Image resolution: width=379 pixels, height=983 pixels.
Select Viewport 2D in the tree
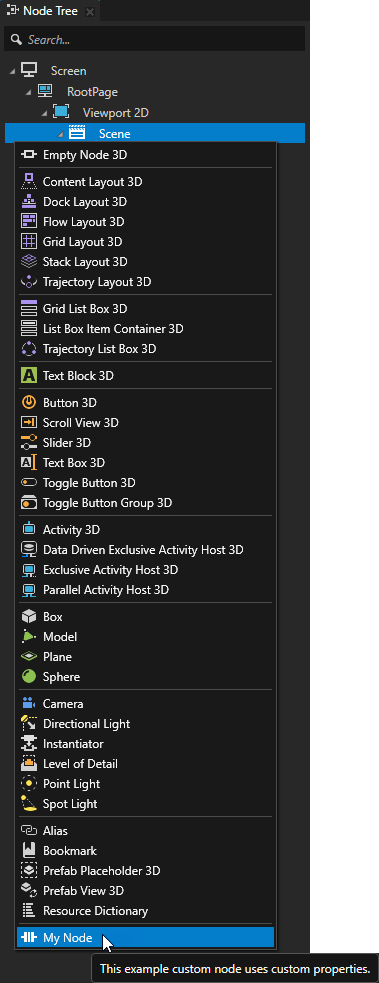115,113
